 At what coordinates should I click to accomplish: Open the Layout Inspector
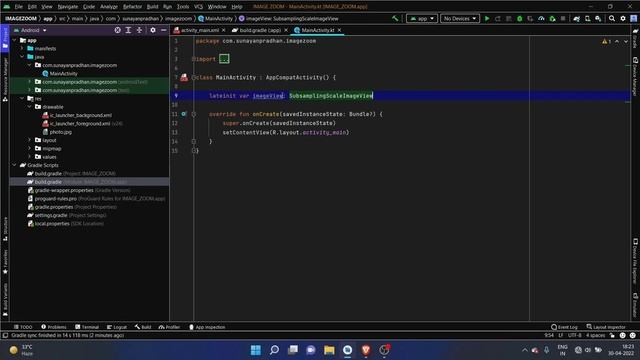(606, 327)
